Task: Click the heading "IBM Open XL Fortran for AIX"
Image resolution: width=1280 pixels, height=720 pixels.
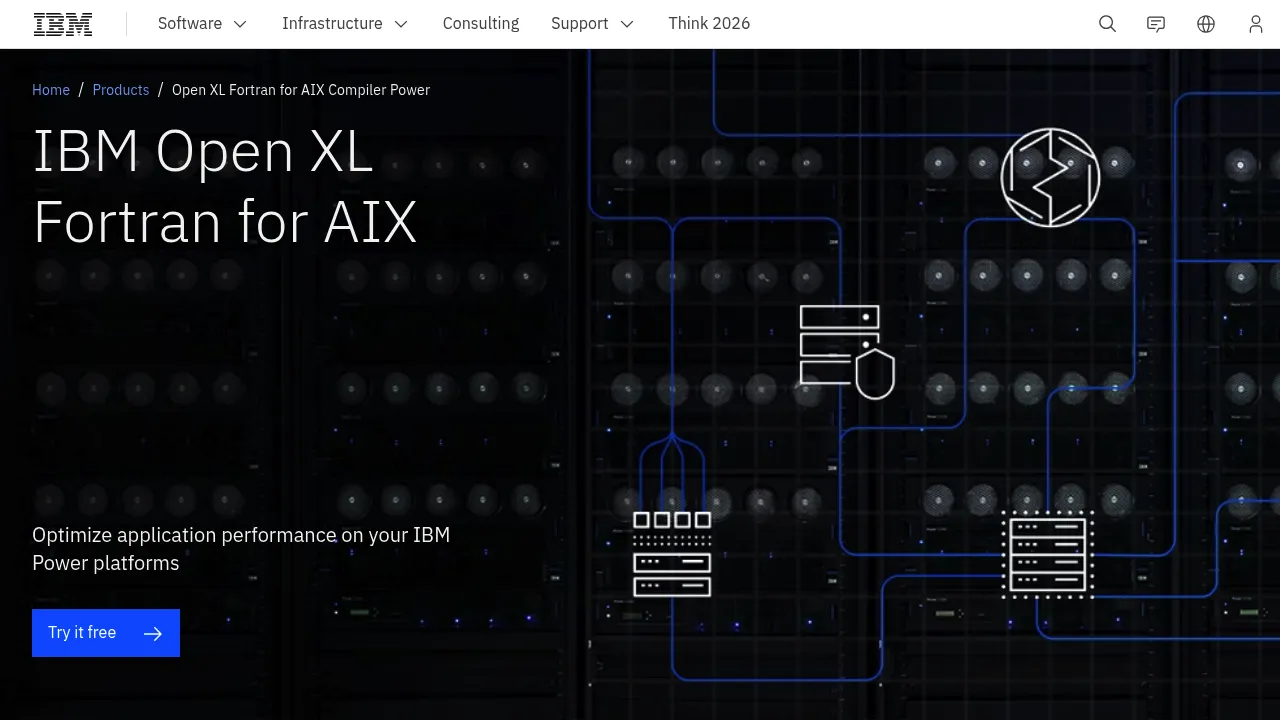Action: (225, 186)
